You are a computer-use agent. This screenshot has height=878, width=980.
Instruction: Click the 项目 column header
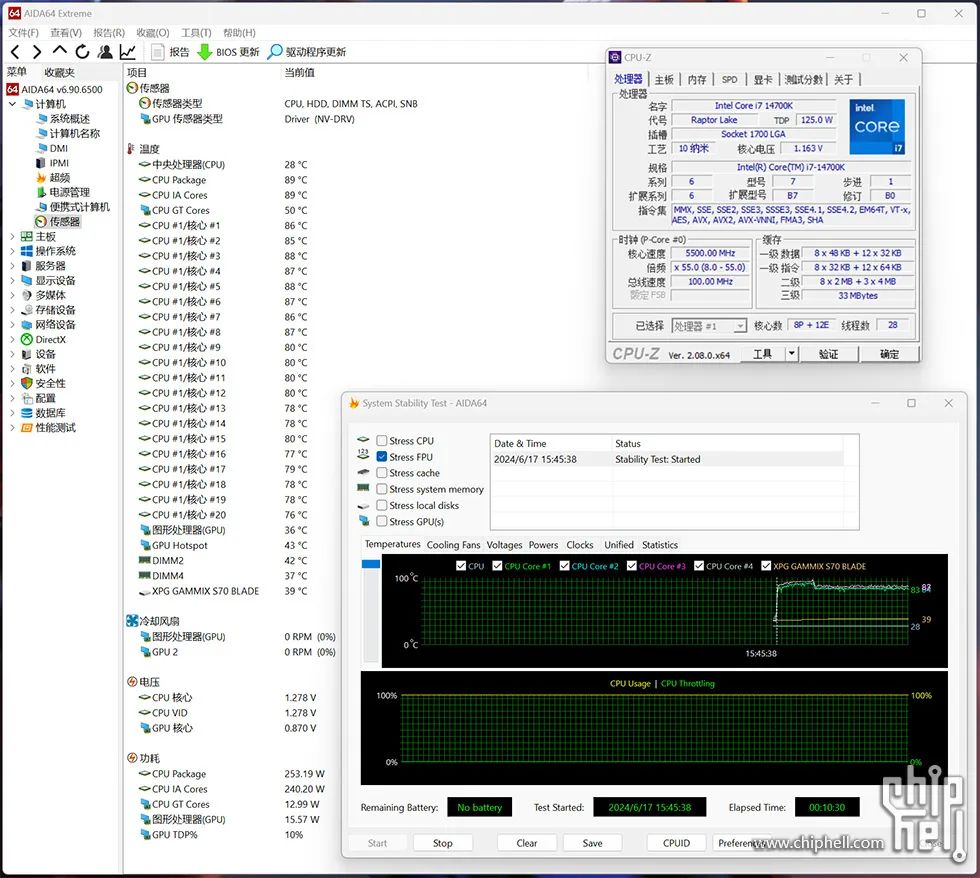click(x=137, y=72)
